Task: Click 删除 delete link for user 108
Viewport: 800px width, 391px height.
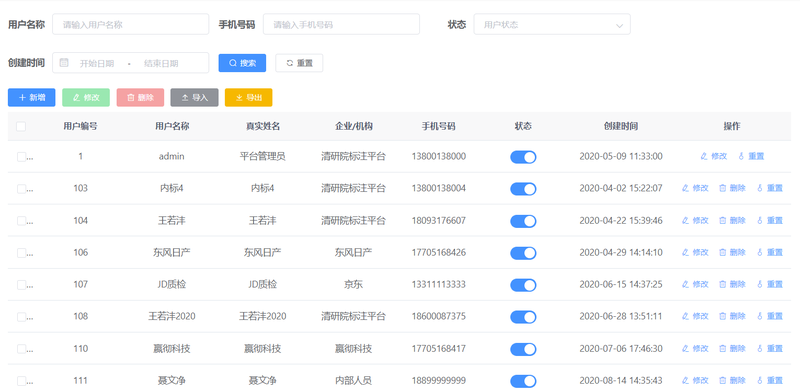Action: (732, 316)
